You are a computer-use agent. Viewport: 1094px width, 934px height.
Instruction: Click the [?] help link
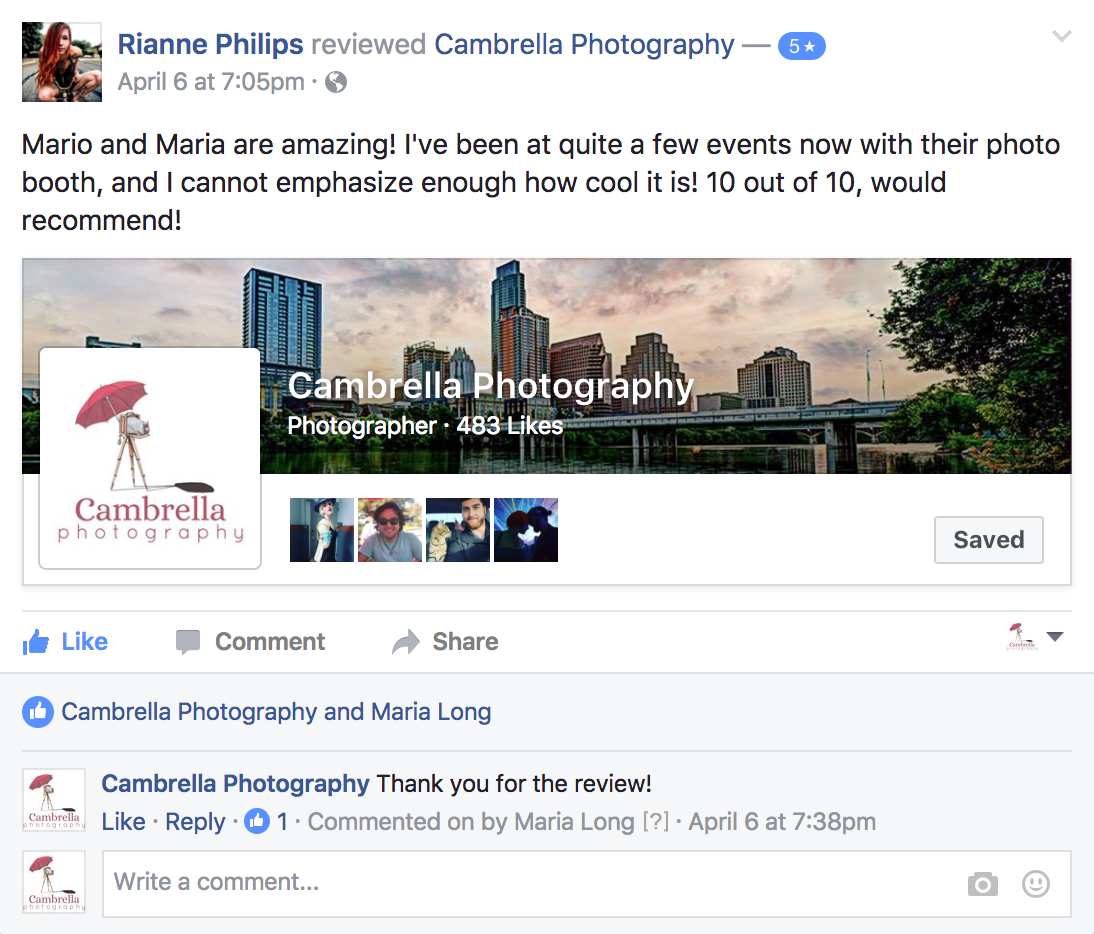coord(656,822)
